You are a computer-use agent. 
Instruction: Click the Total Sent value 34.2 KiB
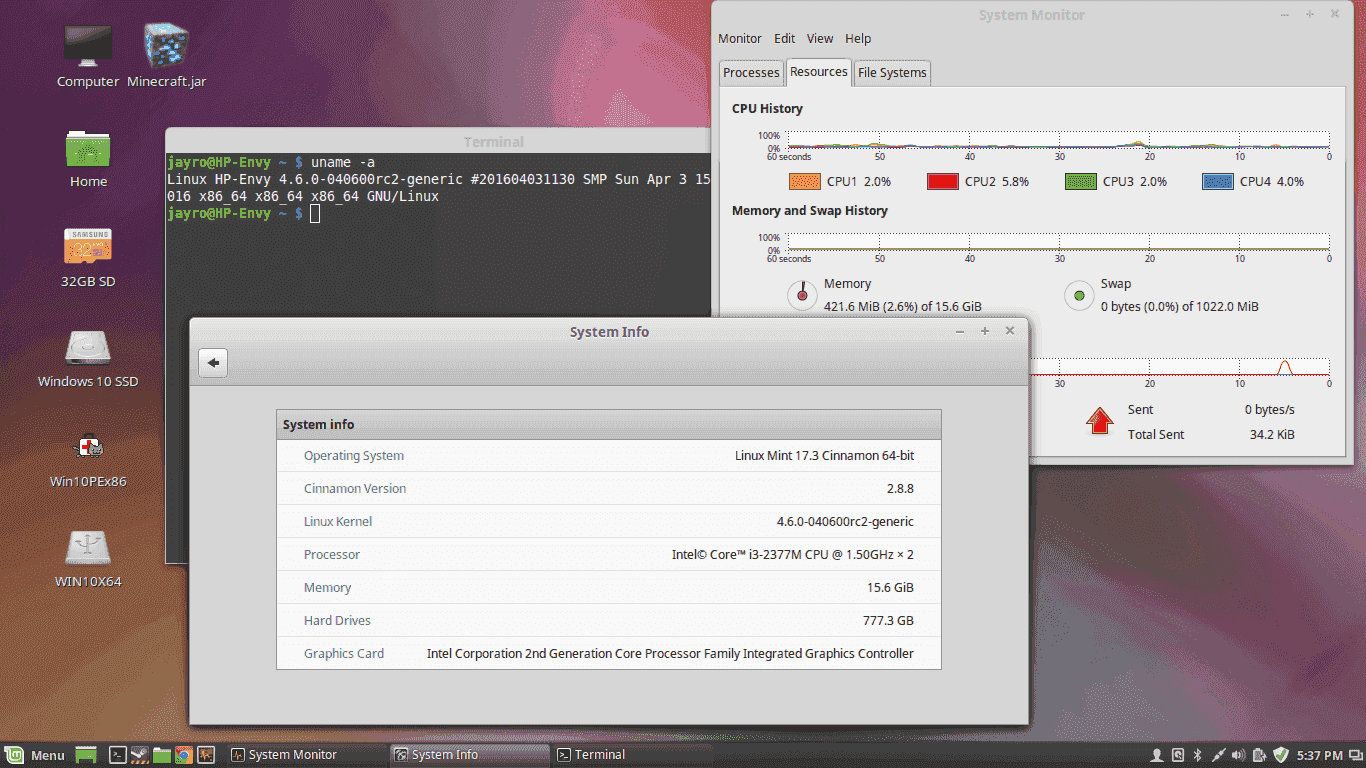point(1272,435)
